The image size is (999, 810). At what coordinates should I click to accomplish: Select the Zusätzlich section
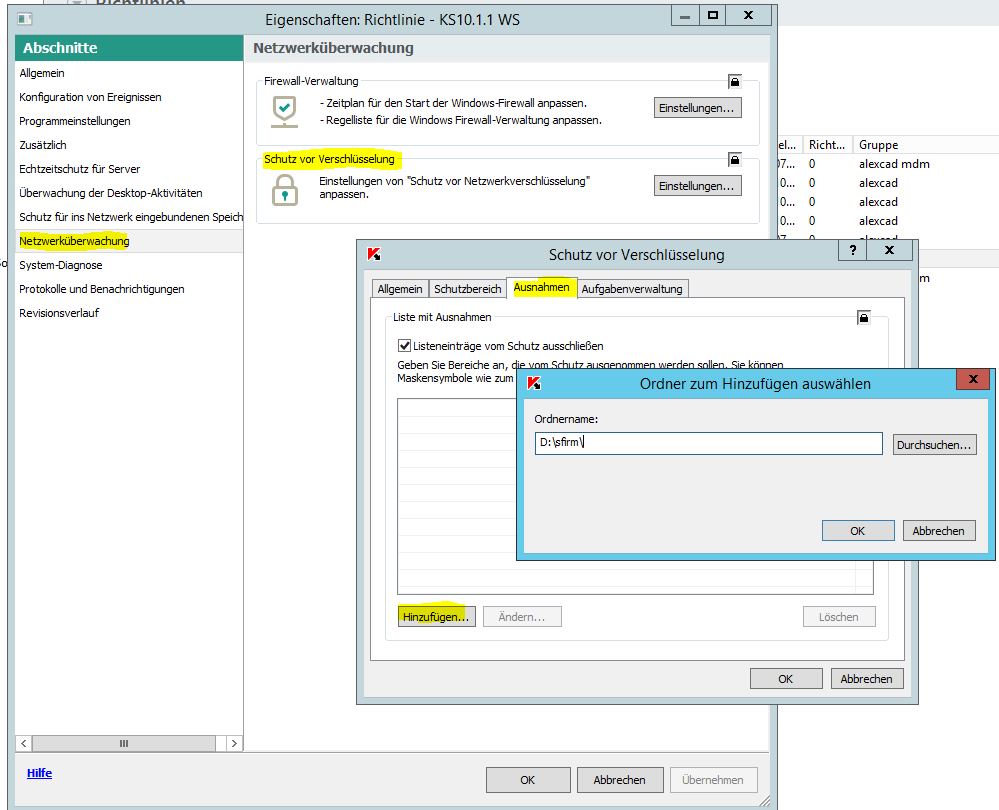[x=129, y=145]
